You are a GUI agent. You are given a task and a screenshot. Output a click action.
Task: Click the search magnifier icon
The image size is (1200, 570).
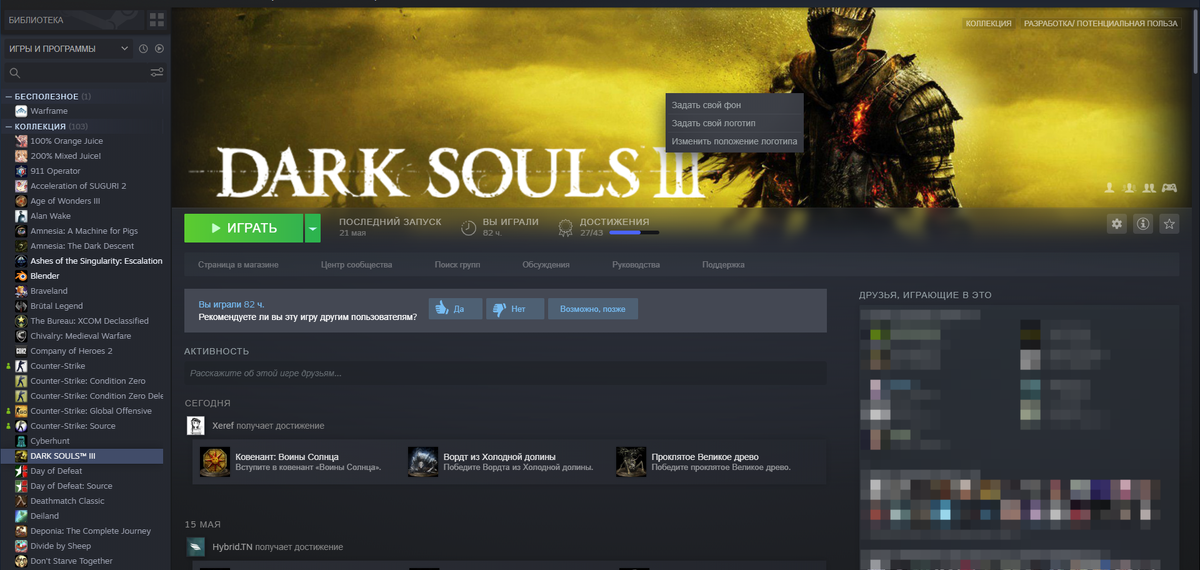(14, 73)
